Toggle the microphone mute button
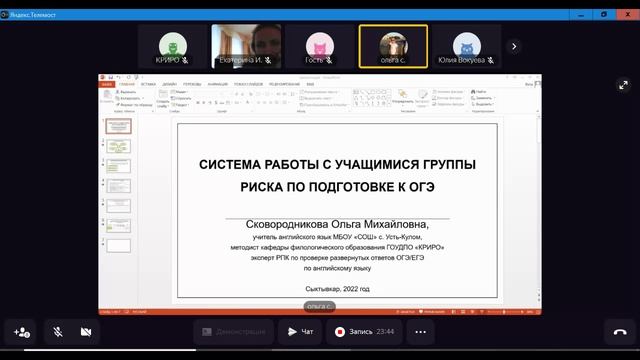This screenshot has width=640, height=360. (x=58, y=332)
